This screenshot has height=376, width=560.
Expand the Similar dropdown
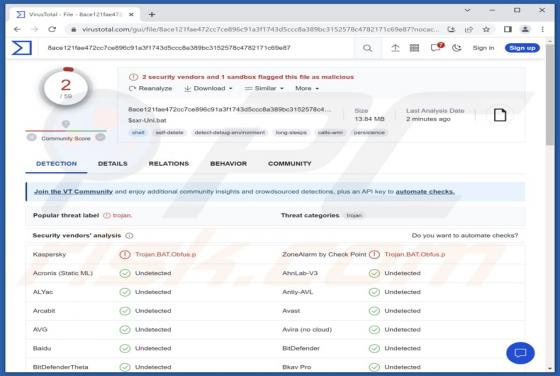[264, 88]
